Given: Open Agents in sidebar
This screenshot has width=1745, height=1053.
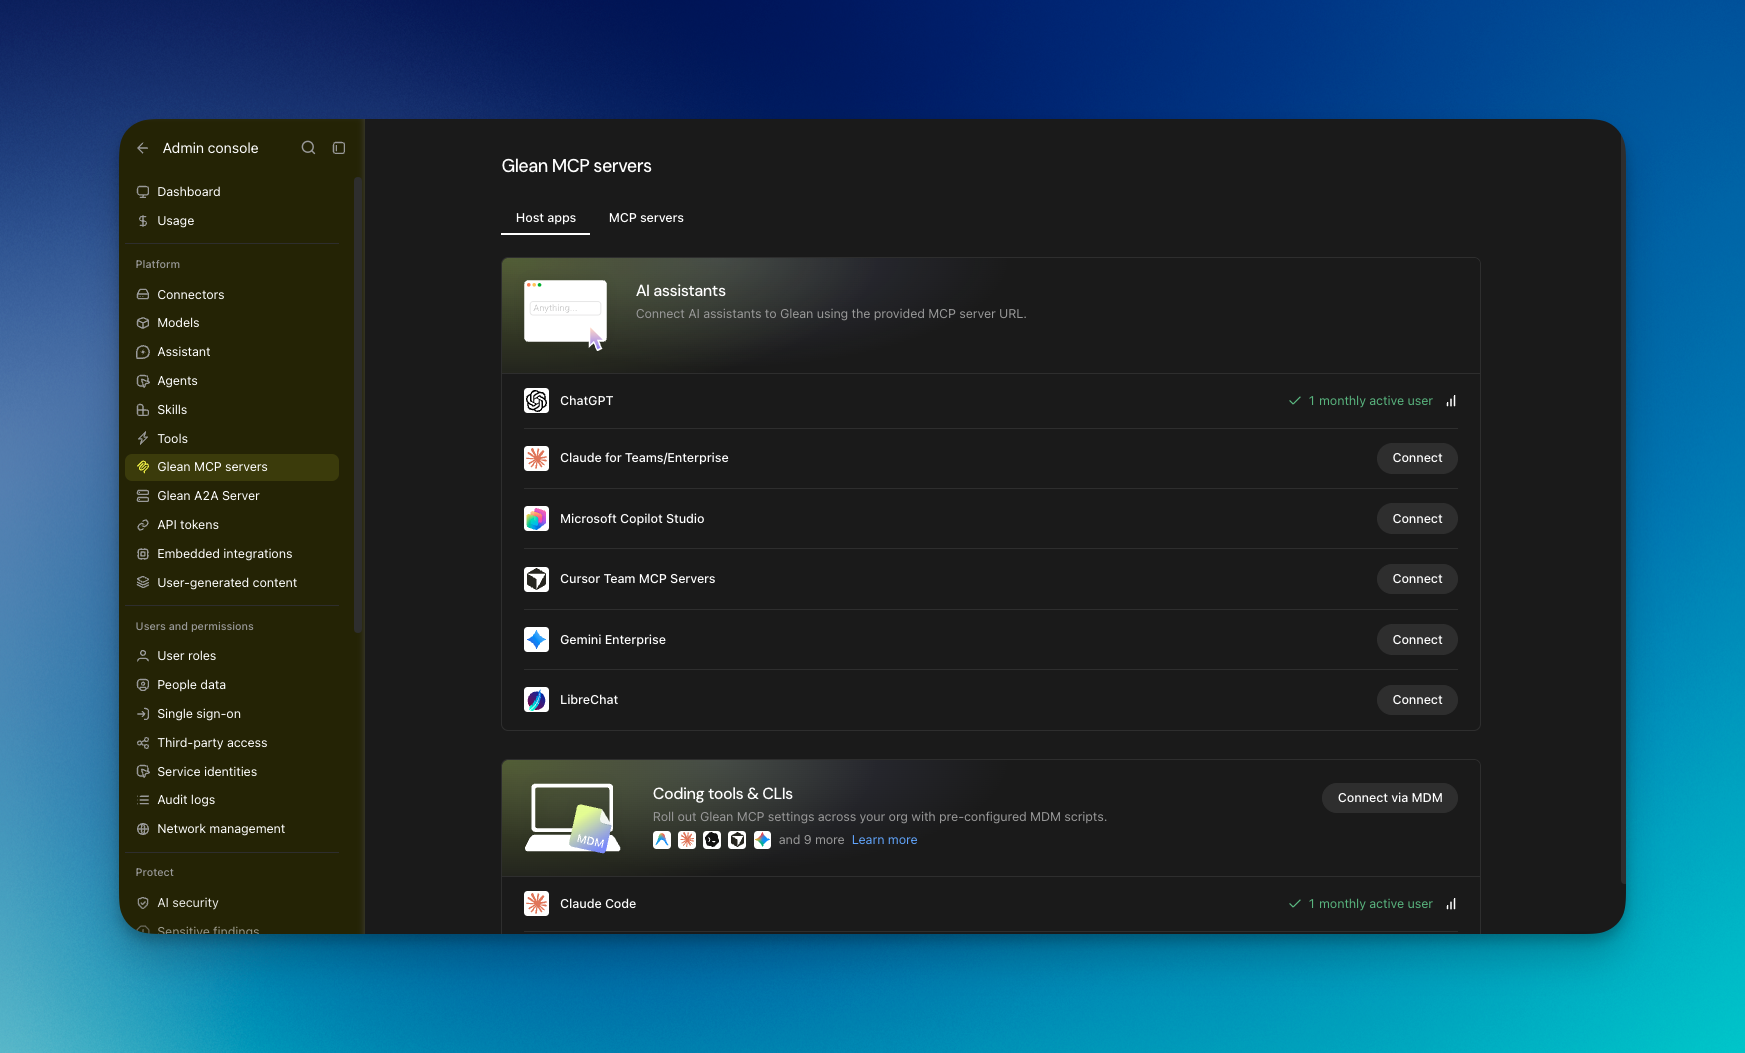Looking at the screenshot, I should coord(232,381).
